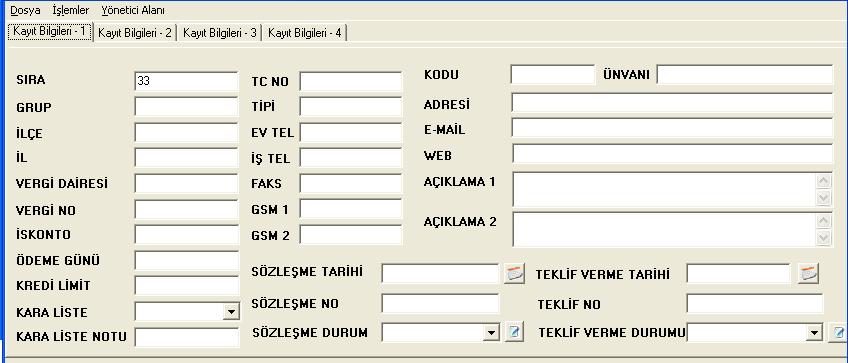Click Açıklama 2 scroll down arrow

pos(824,237)
